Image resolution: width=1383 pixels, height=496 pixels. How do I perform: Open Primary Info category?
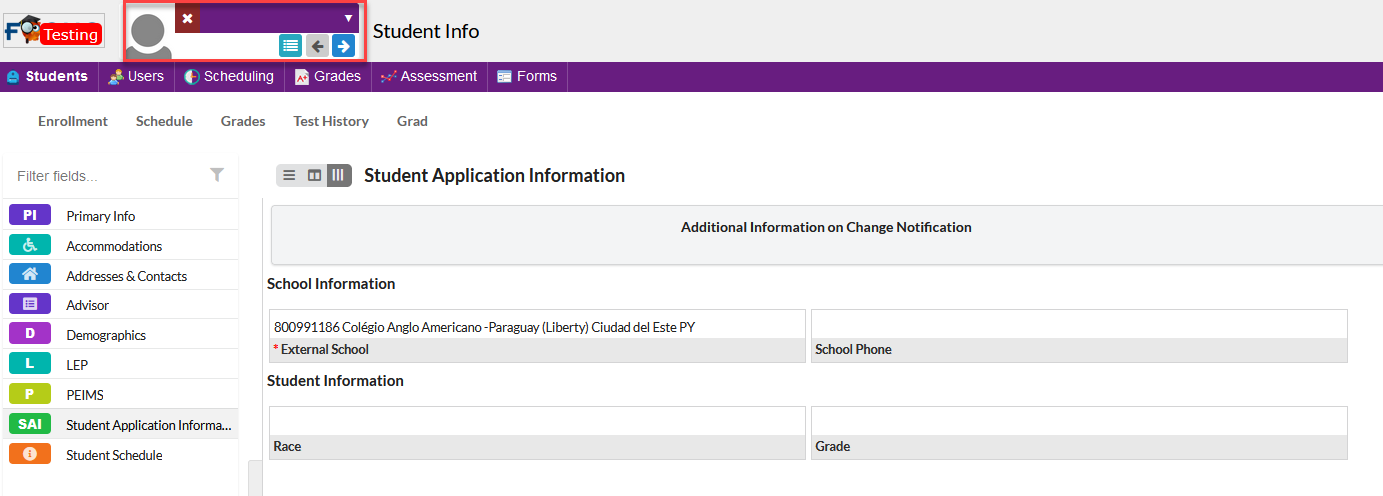tap(120, 215)
